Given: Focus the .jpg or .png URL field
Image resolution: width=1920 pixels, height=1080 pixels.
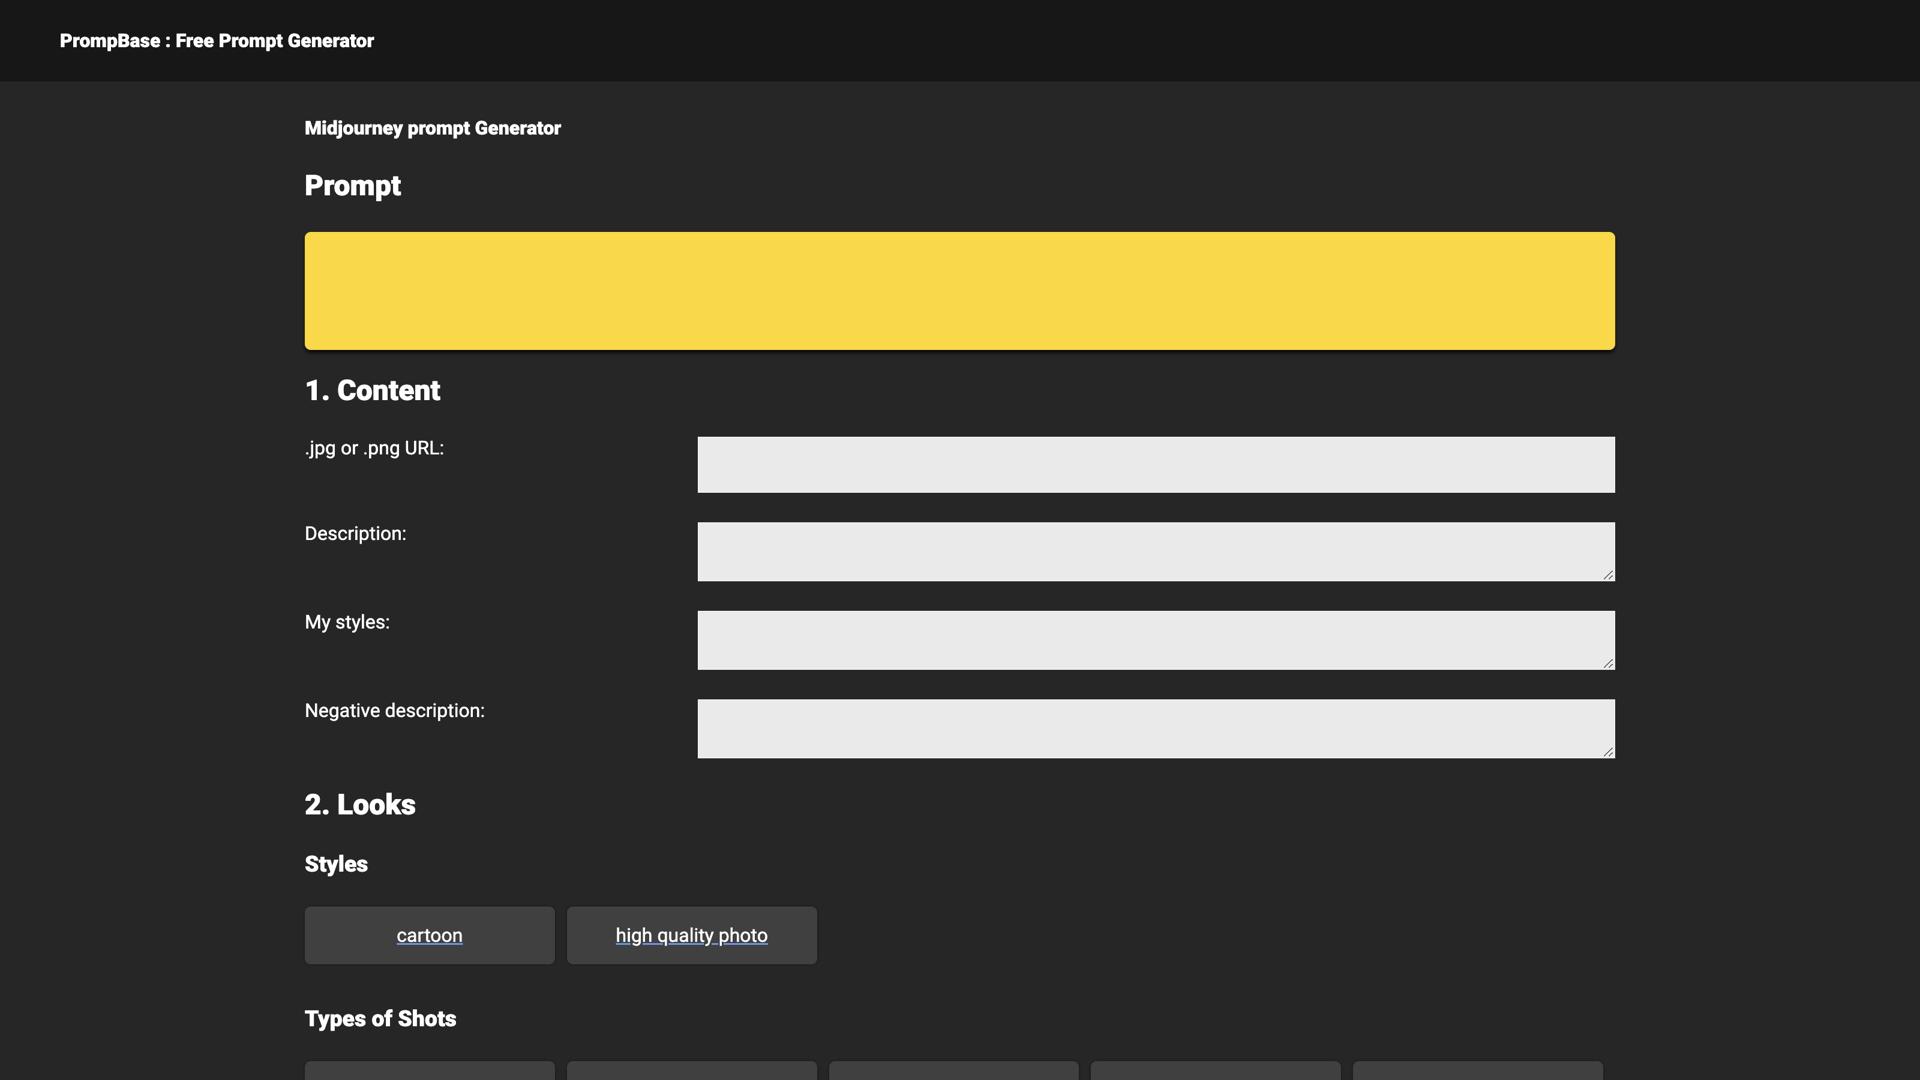Looking at the screenshot, I should [1155, 464].
